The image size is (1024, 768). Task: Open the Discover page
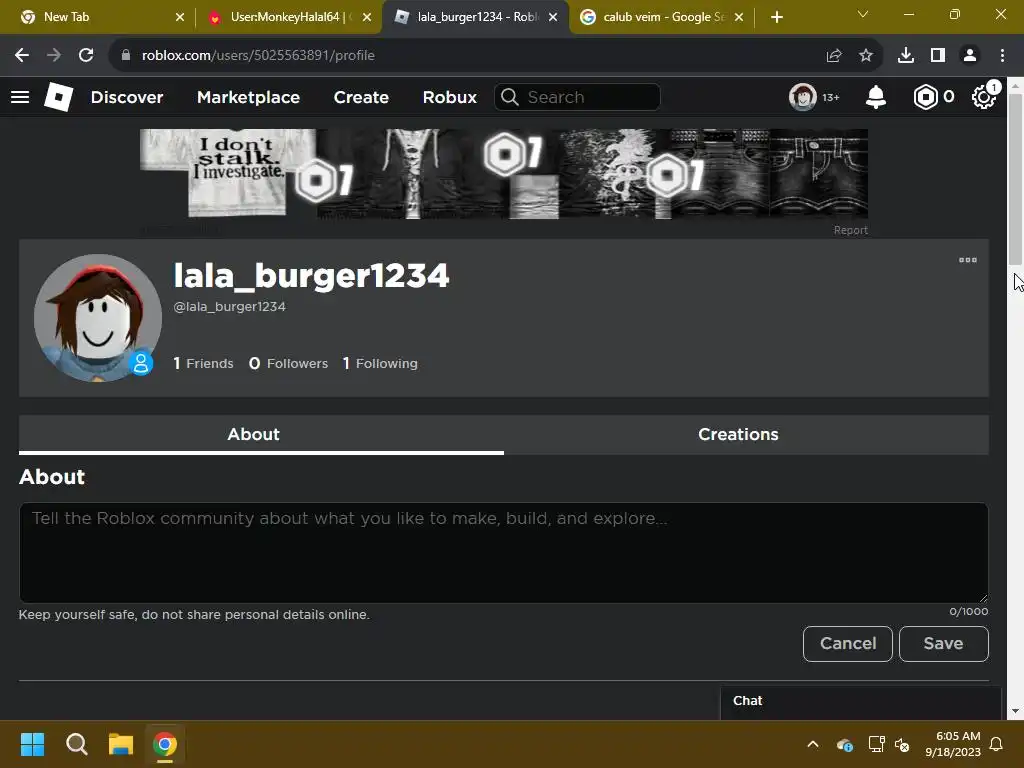click(127, 97)
